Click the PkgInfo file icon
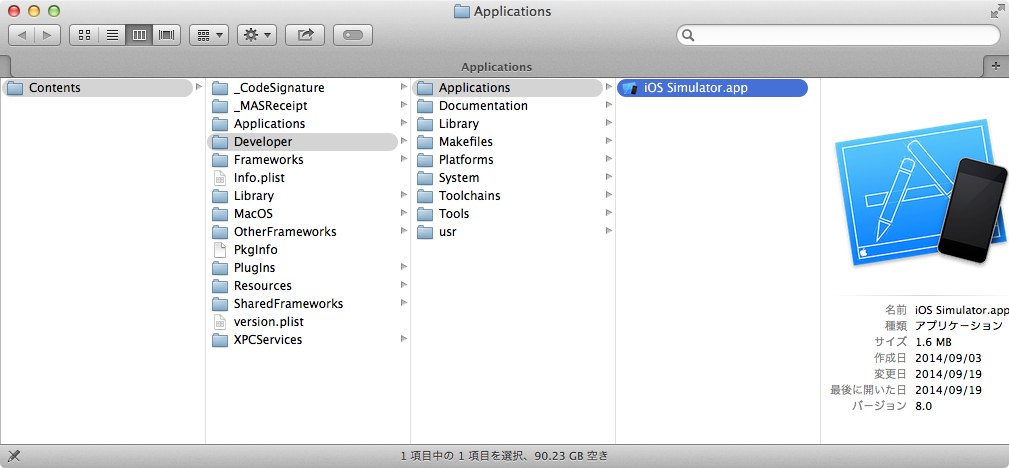The width and height of the screenshot is (1009, 468). coord(220,250)
